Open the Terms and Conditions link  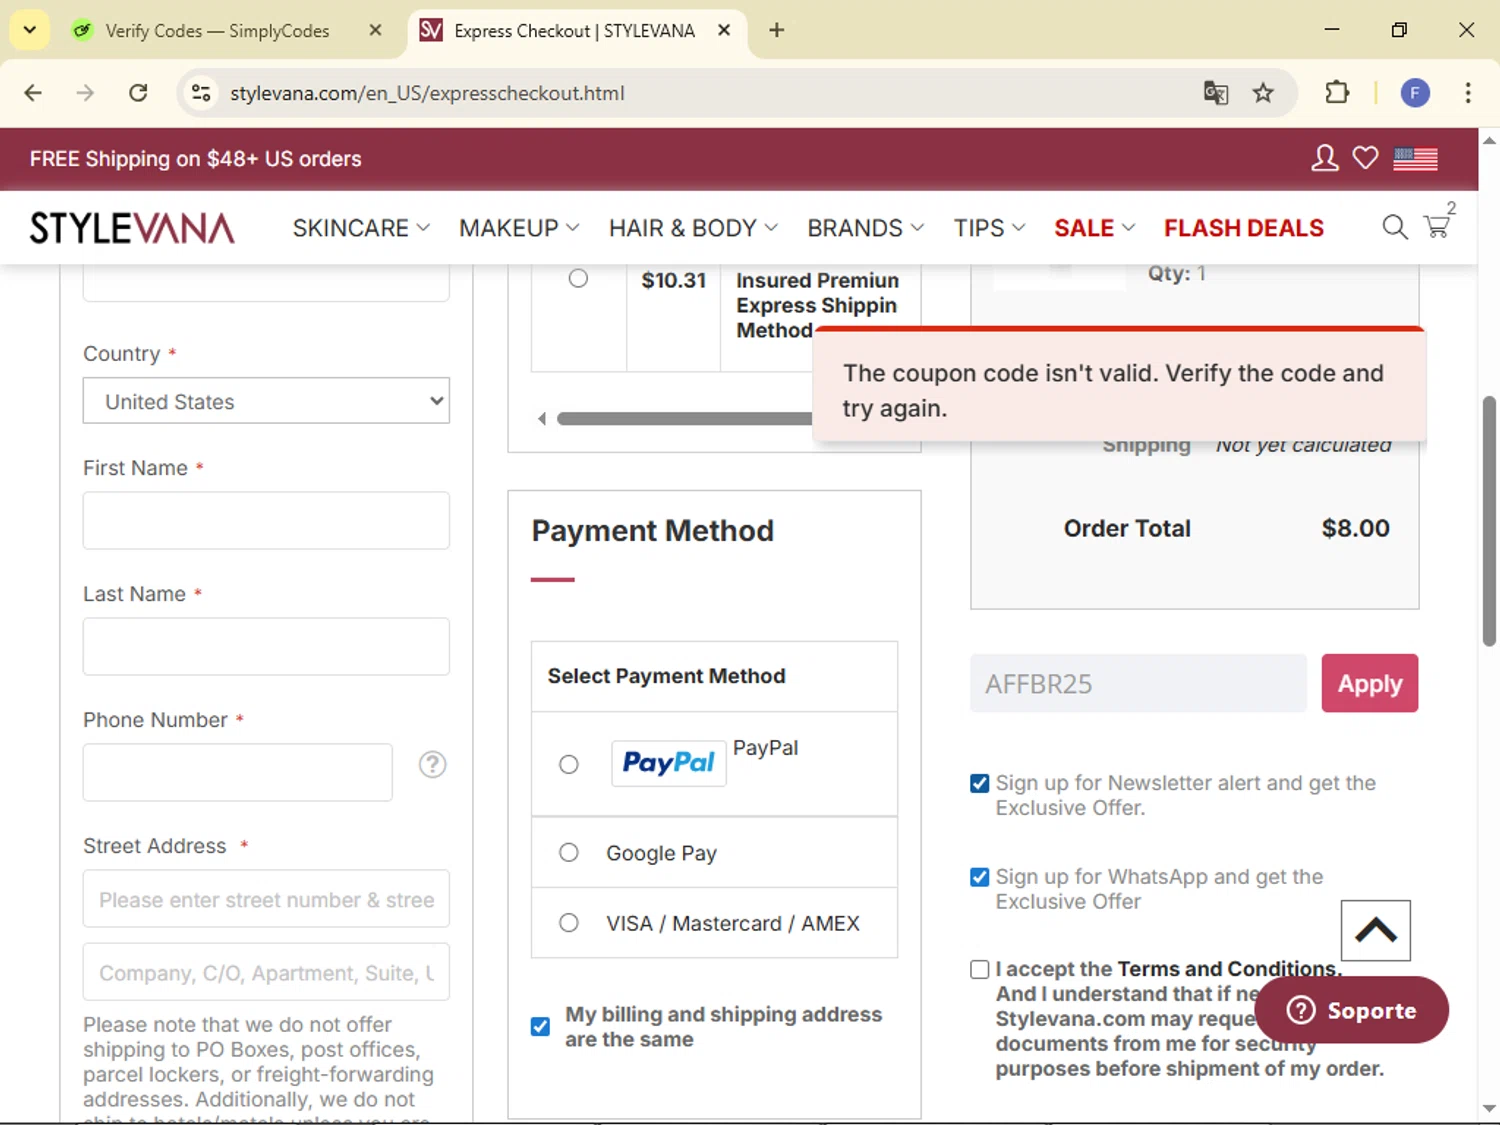(x=1226, y=969)
